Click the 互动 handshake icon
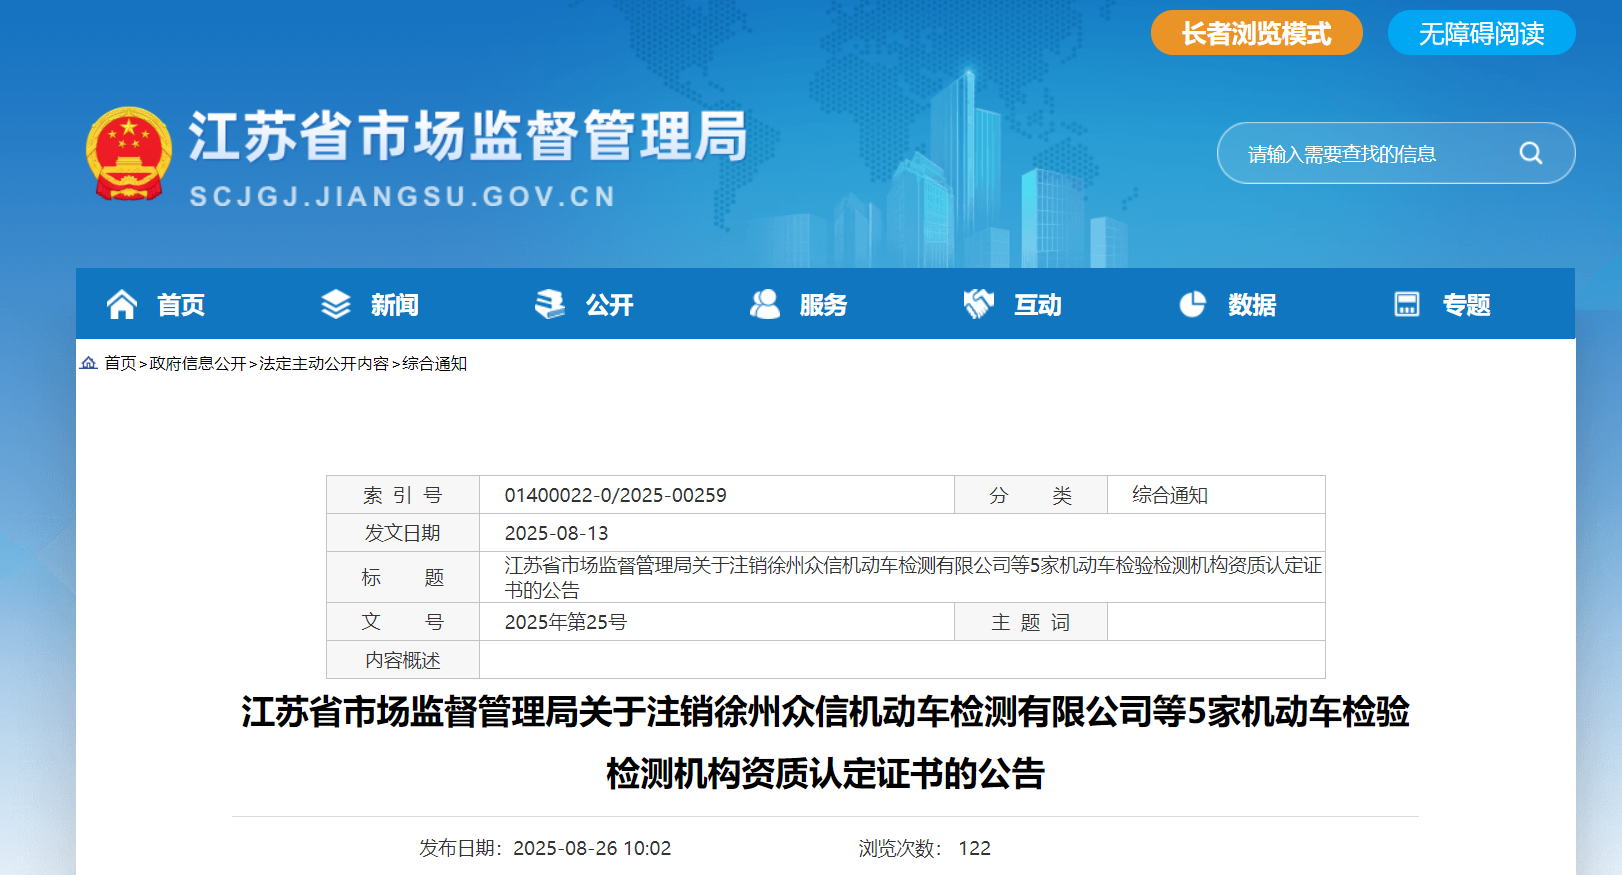Image resolution: width=1622 pixels, height=875 pixels. coord(979,304)
